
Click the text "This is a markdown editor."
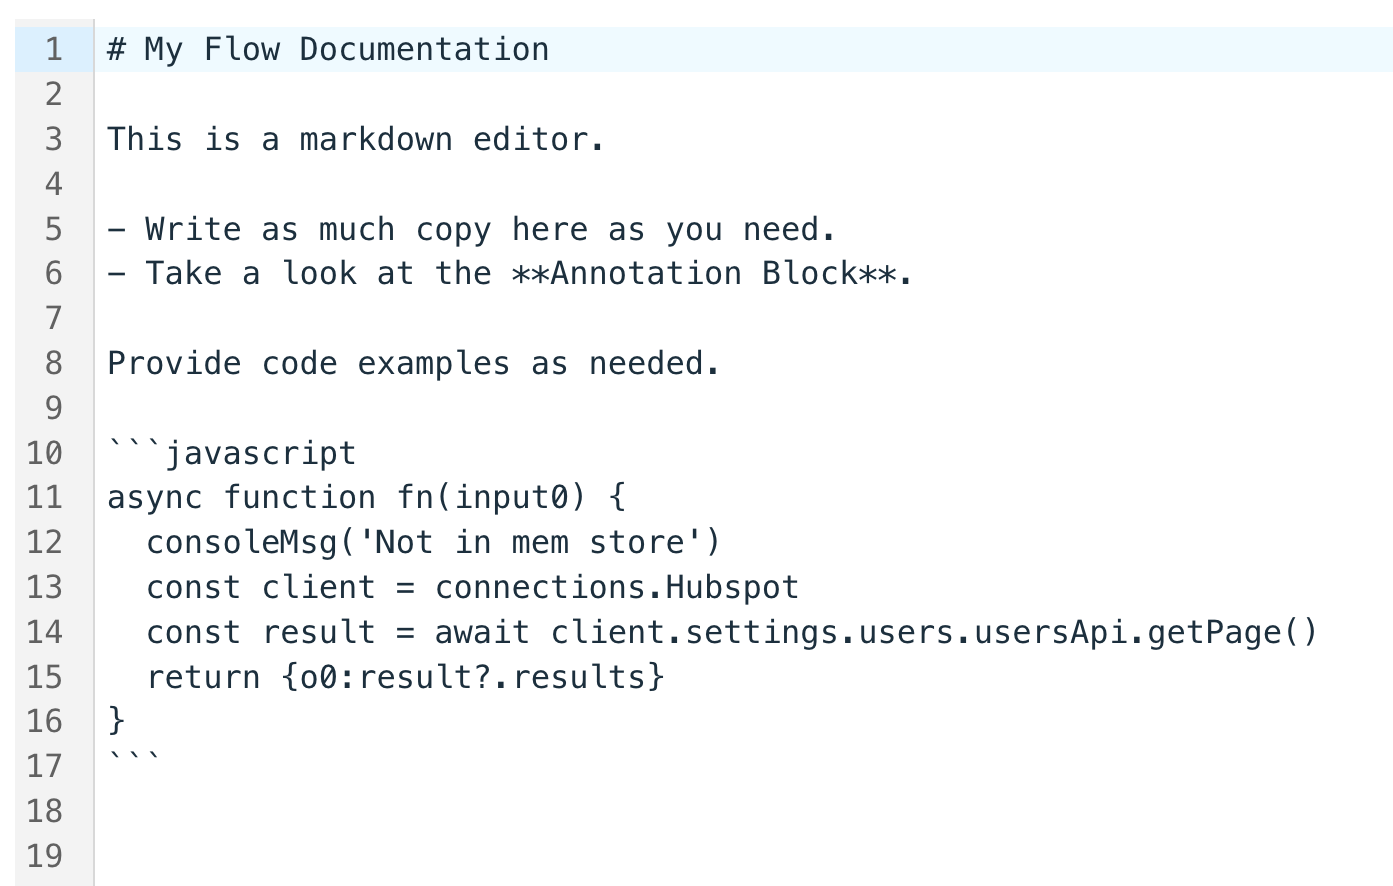(x=355, y=139)
